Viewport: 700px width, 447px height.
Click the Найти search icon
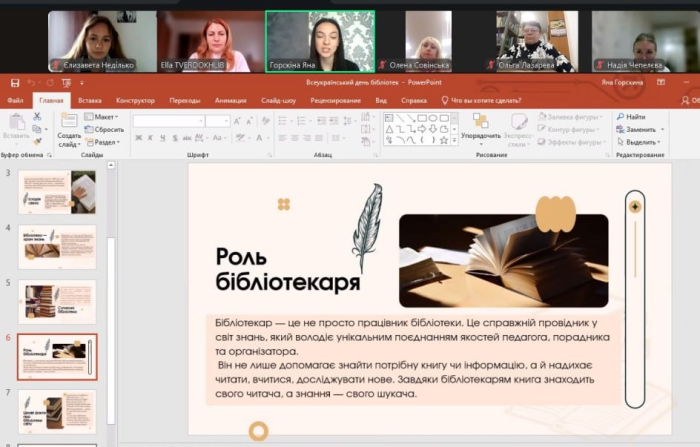tap(620, 117)
